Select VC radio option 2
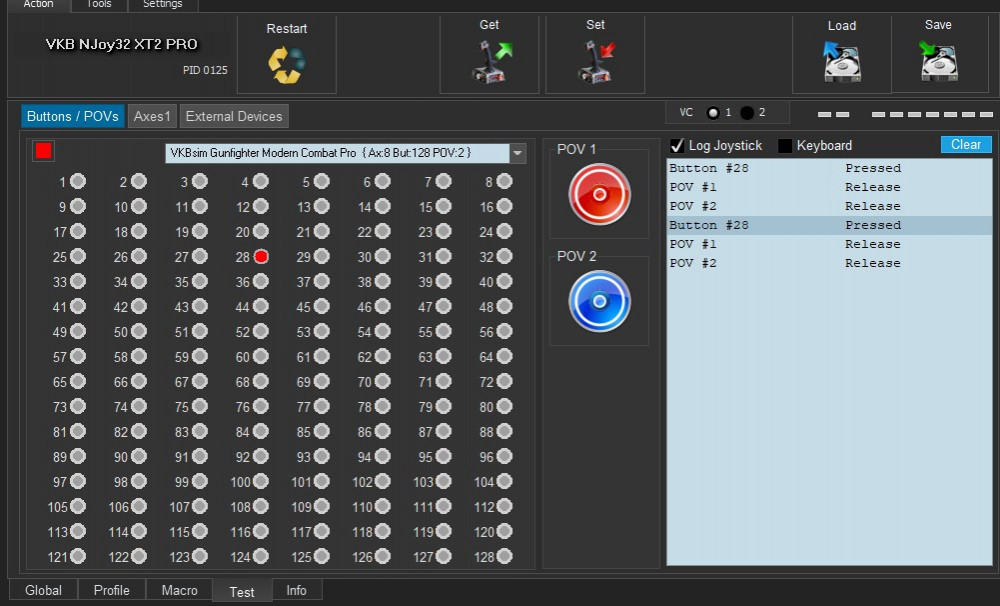1000x606 pixels. (747, 113)
